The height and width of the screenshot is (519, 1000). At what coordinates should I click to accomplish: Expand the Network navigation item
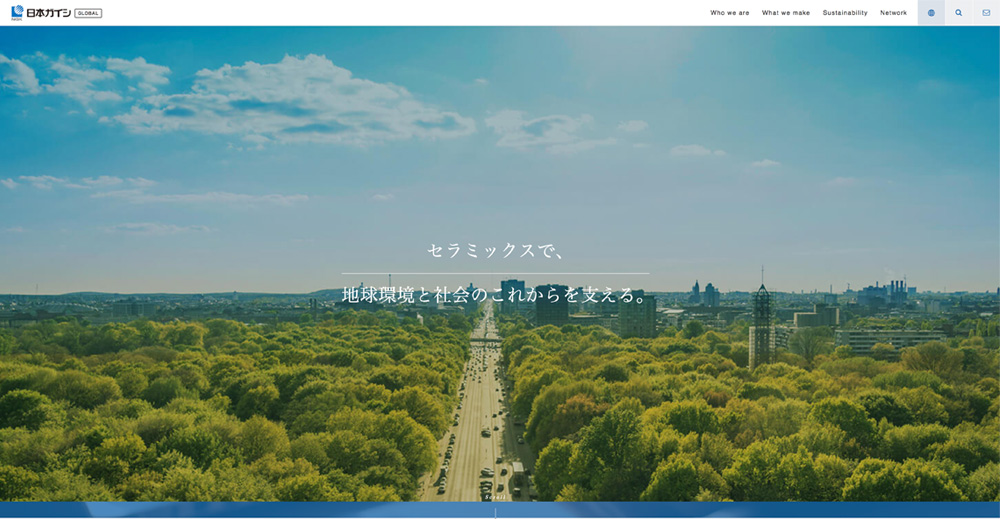(x=893, y=13)
